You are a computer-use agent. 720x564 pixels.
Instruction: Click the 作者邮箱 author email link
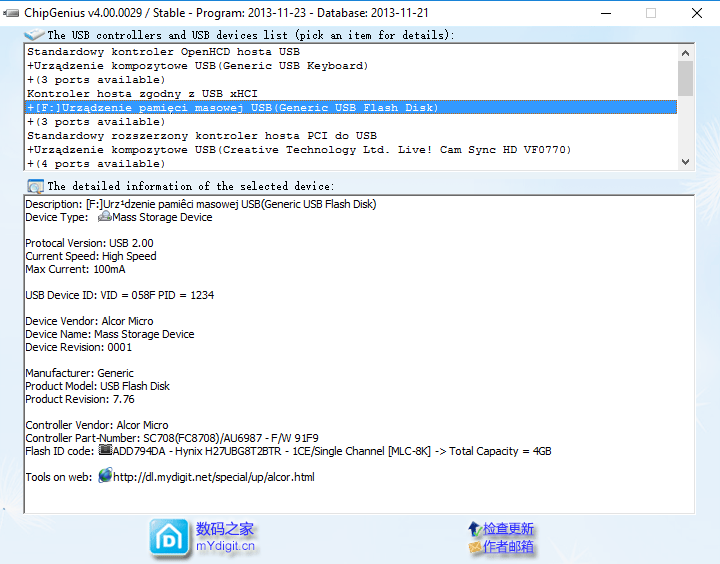(x=508, y=547)
